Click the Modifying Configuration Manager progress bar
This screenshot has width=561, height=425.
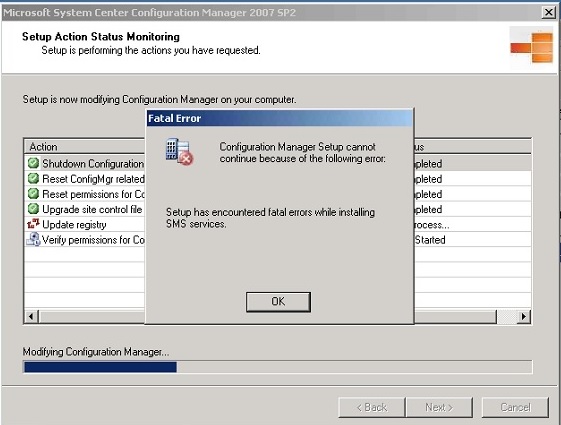tap(278, 367)
